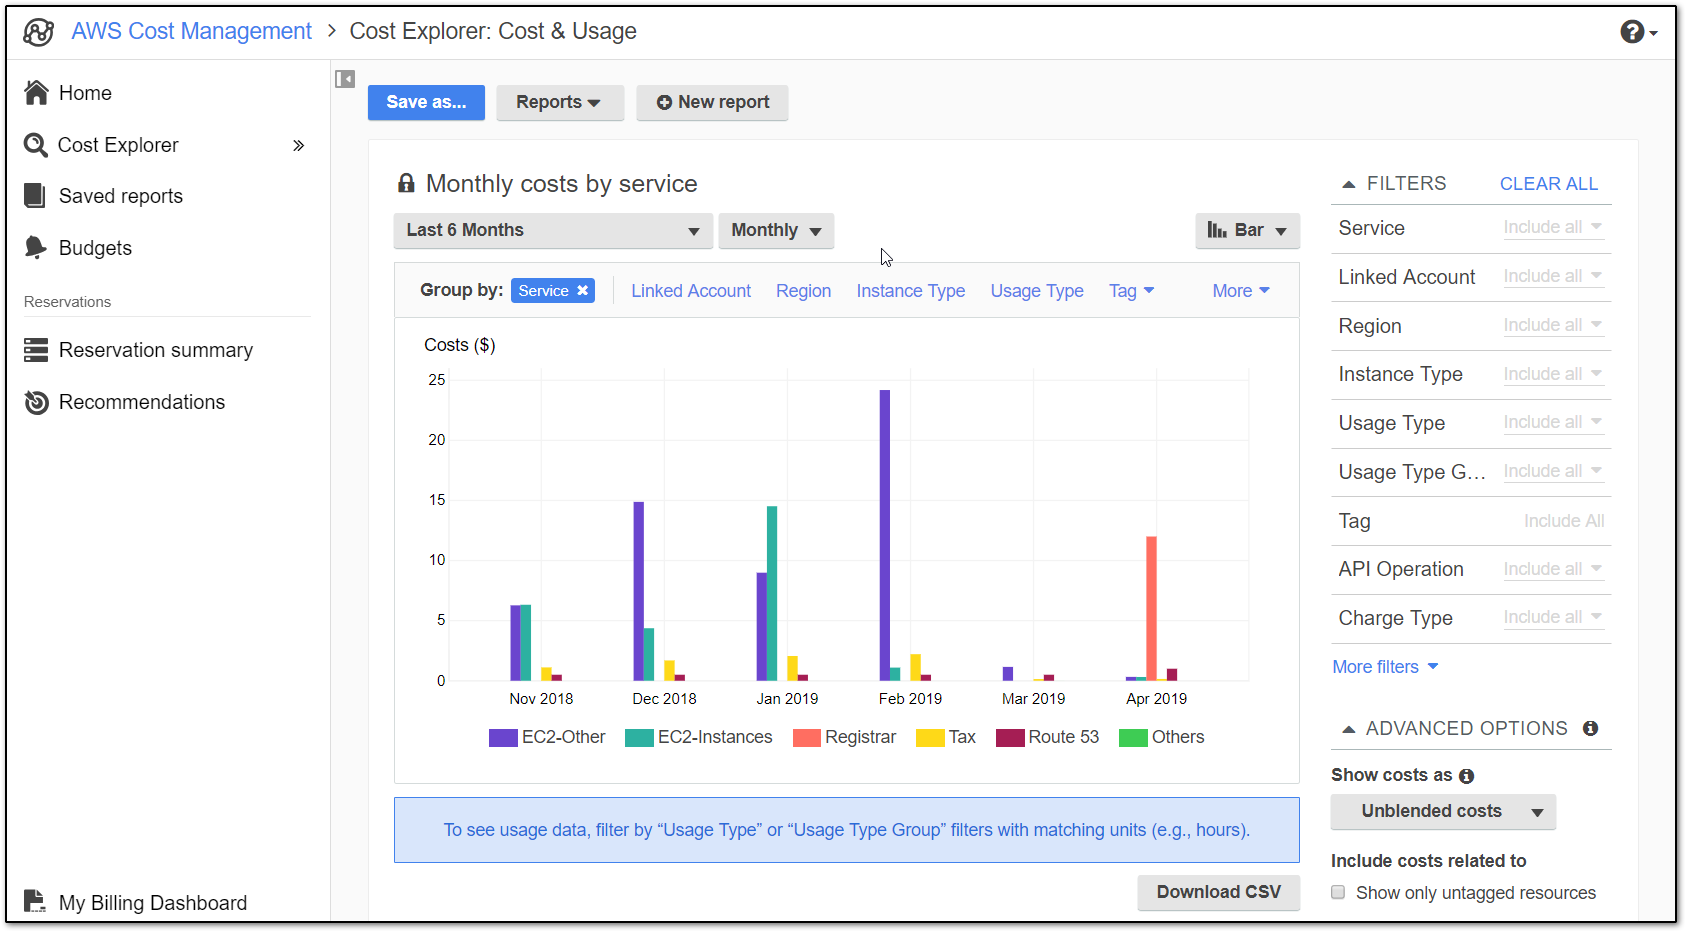The image size is (1686, 932).
Task: Group by Linked Account
Action: click(691, 291)
